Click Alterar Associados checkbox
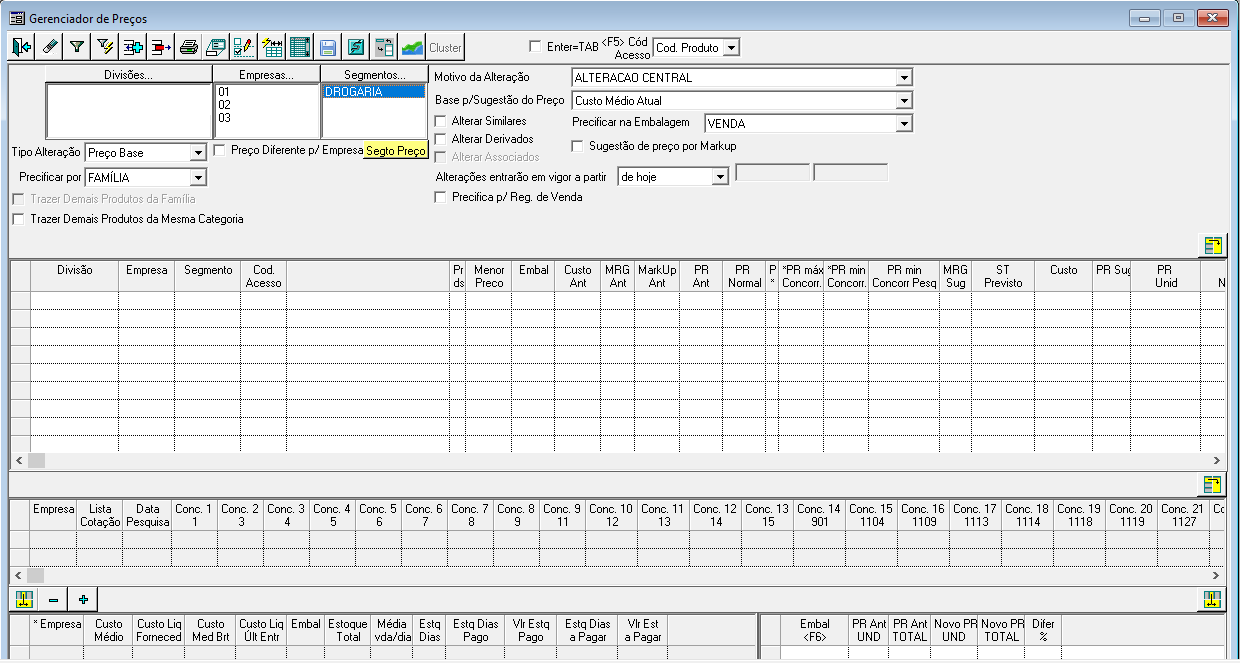Screen dimensions: 1240x663 [x=441, y=157]
